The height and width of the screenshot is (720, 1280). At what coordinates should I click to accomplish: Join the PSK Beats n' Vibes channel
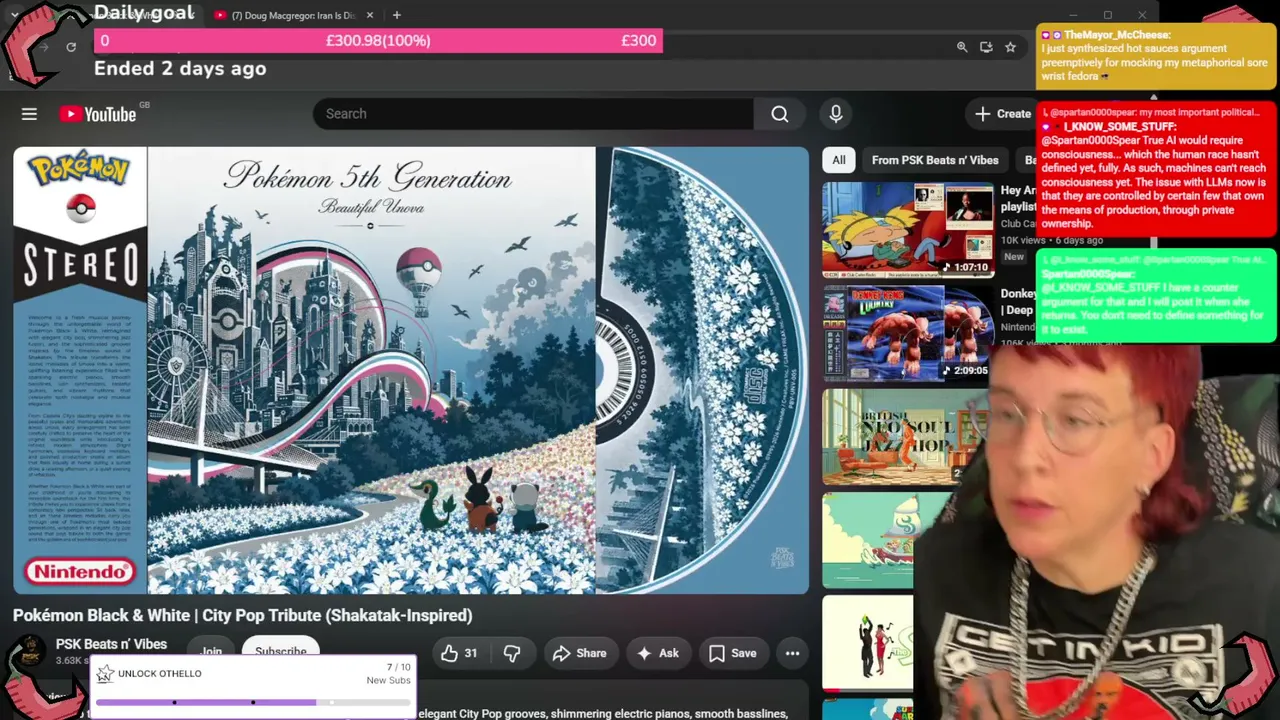(211, 651)
